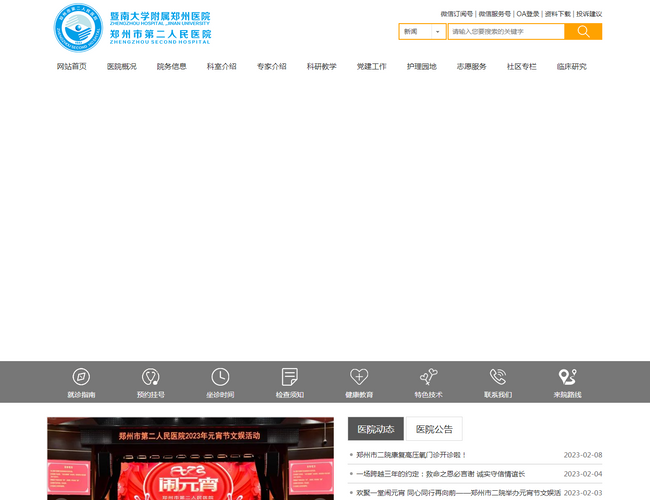Open 预约挂号 appointment registration icon
This screenshot has height=500, width=650.
(150, 377)
